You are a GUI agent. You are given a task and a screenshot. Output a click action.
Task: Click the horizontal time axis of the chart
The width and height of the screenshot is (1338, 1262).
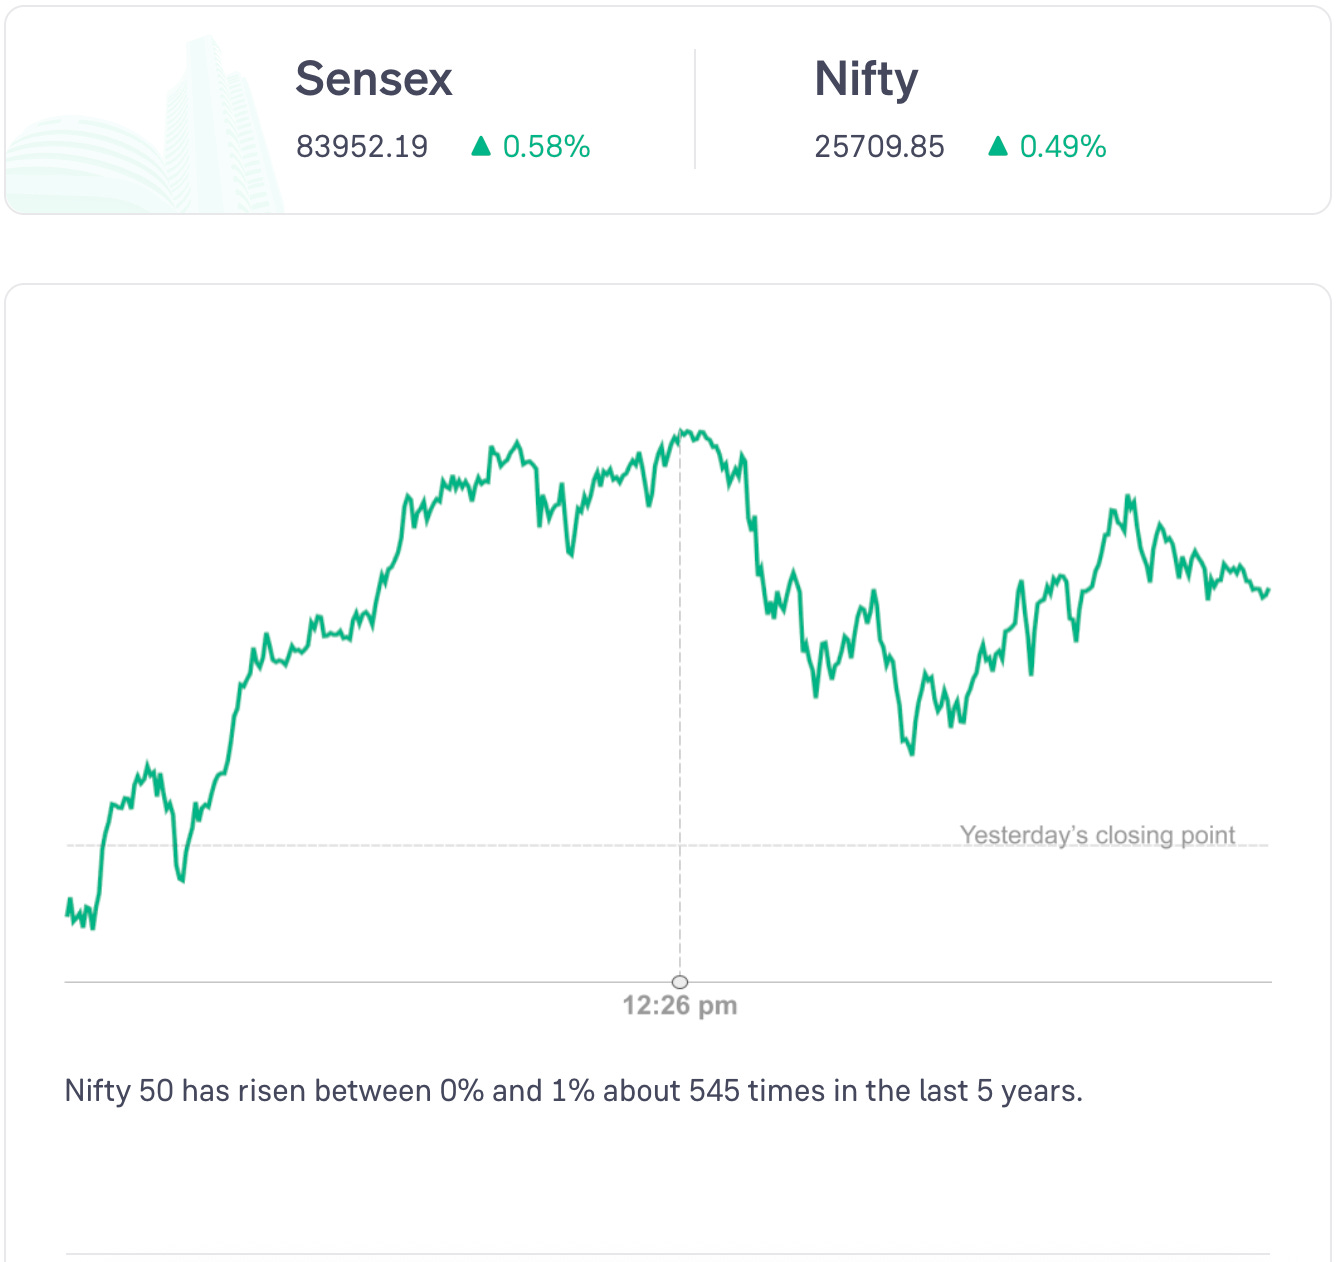coord(400,982)
